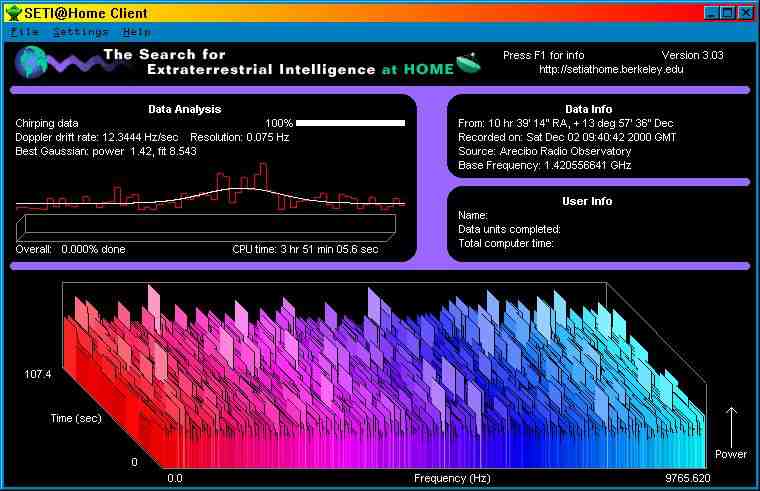Open the Settings menu
This screenshot has height=491, width=760.
tap(80, 32)
